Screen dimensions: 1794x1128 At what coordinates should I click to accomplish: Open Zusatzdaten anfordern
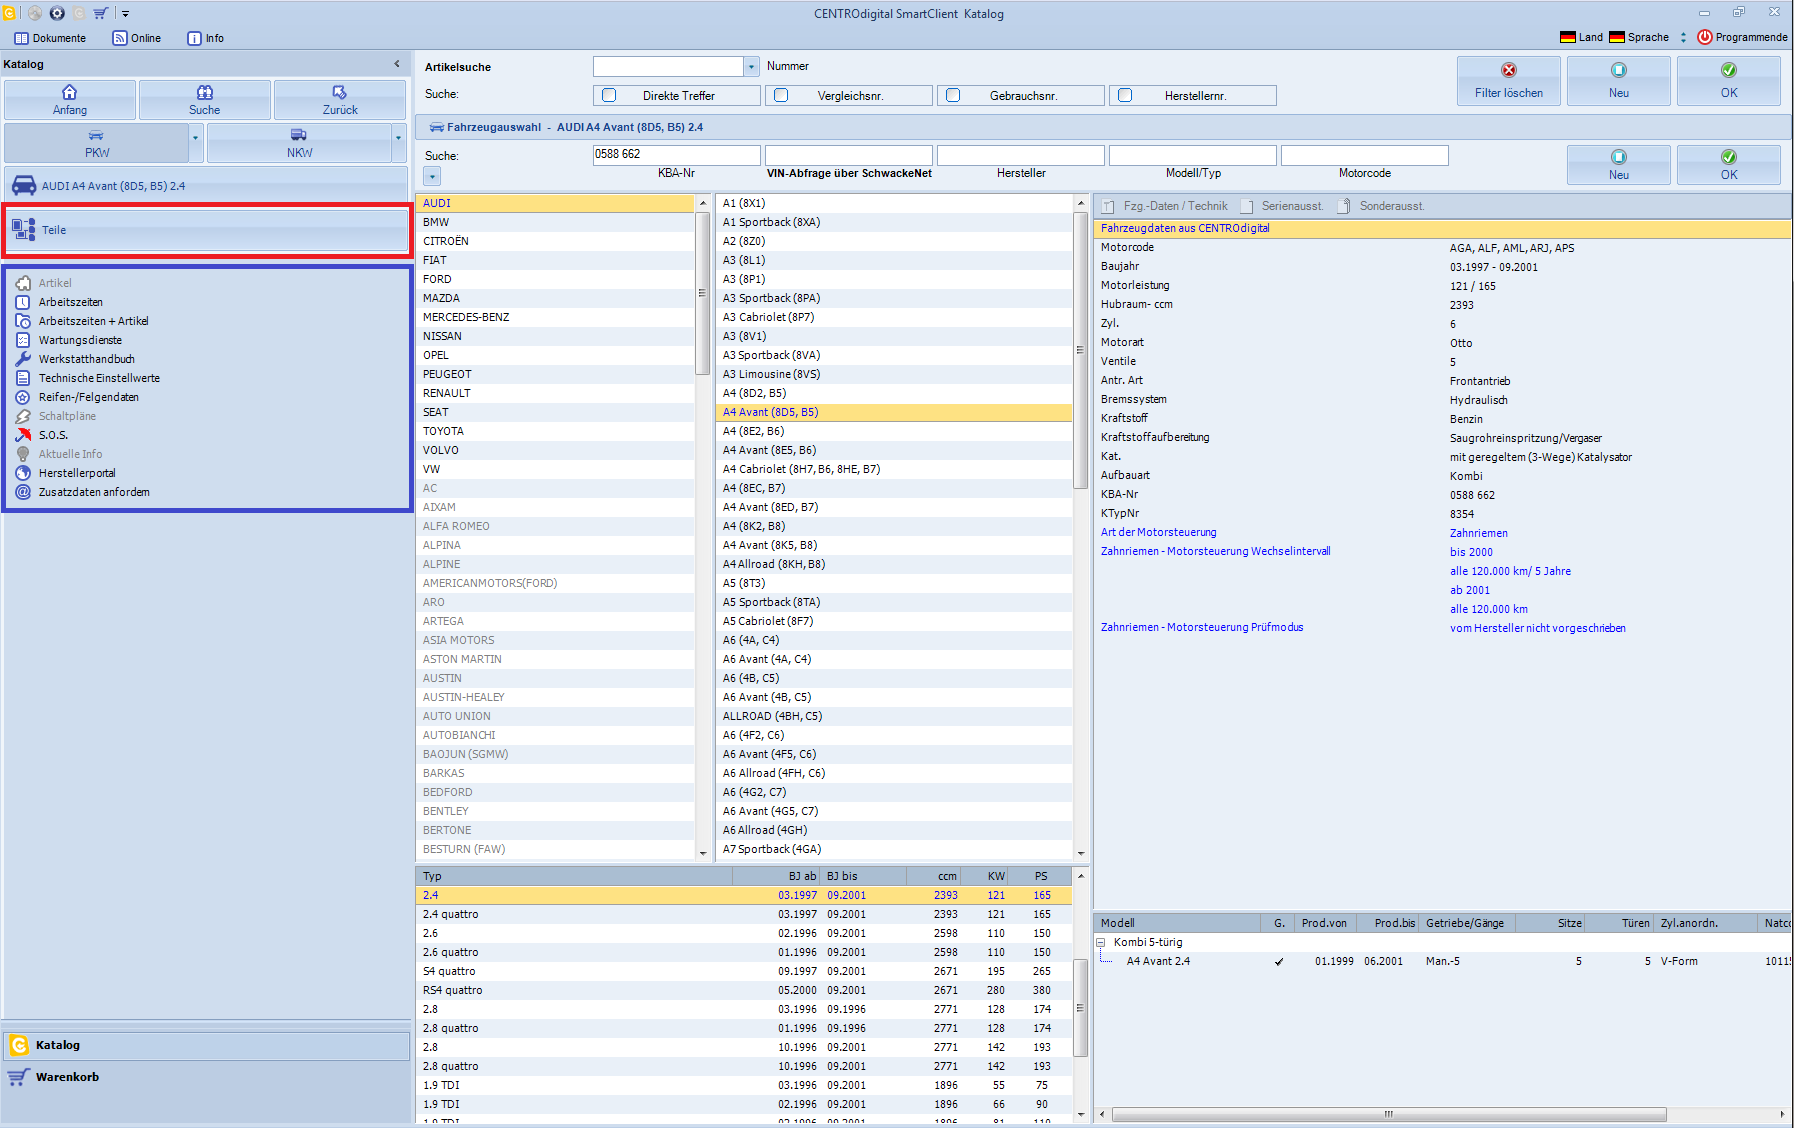pyautogui.click(x=94, y=492)
